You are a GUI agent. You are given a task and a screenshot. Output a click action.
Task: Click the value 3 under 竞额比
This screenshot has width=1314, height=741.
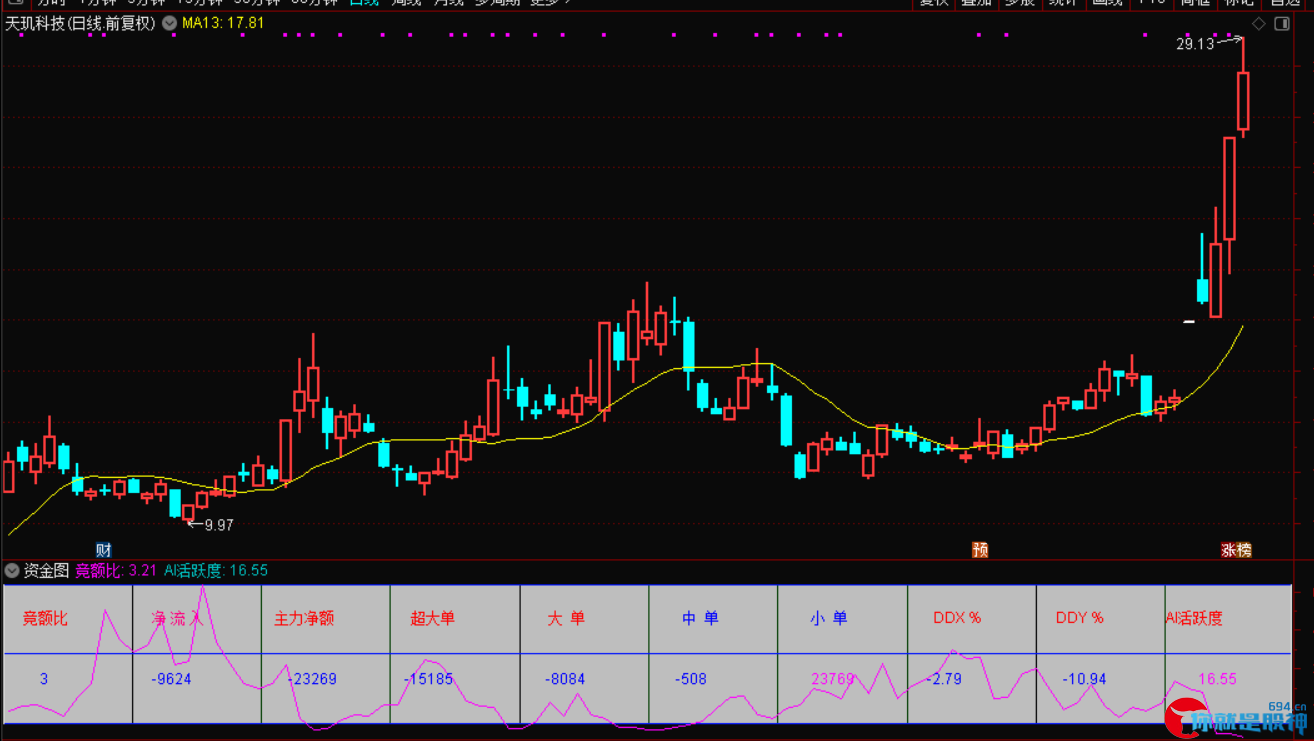coord(44,679)
